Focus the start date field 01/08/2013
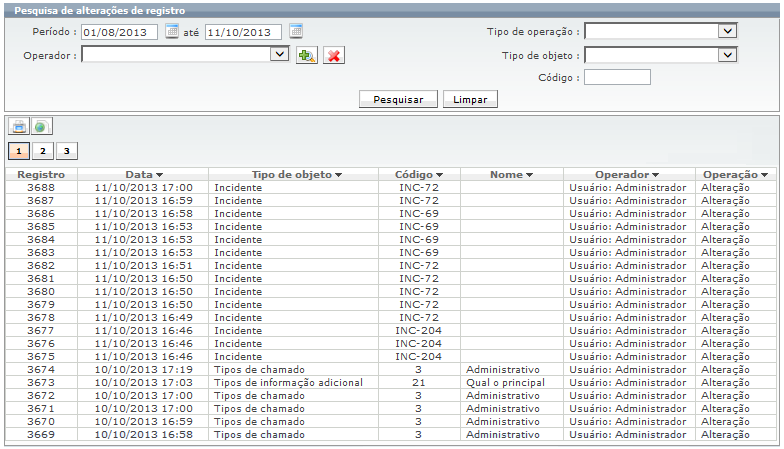784x449 pixels. (119, 32)
